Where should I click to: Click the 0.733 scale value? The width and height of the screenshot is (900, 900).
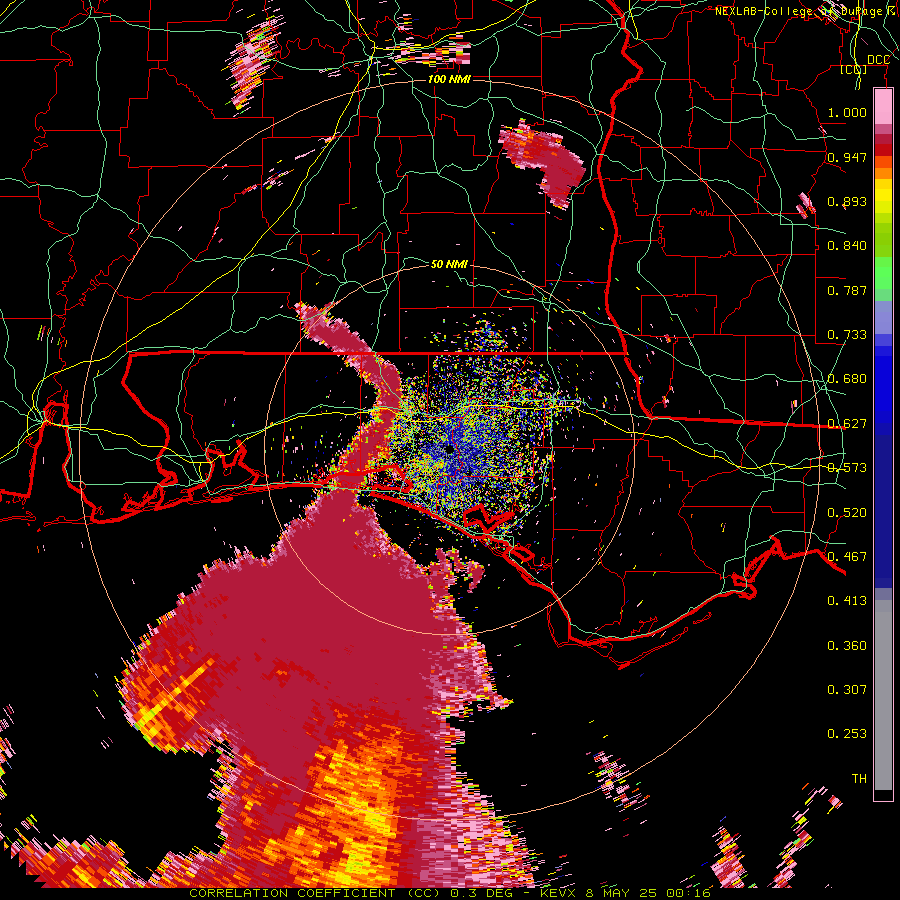coord(847,335)
